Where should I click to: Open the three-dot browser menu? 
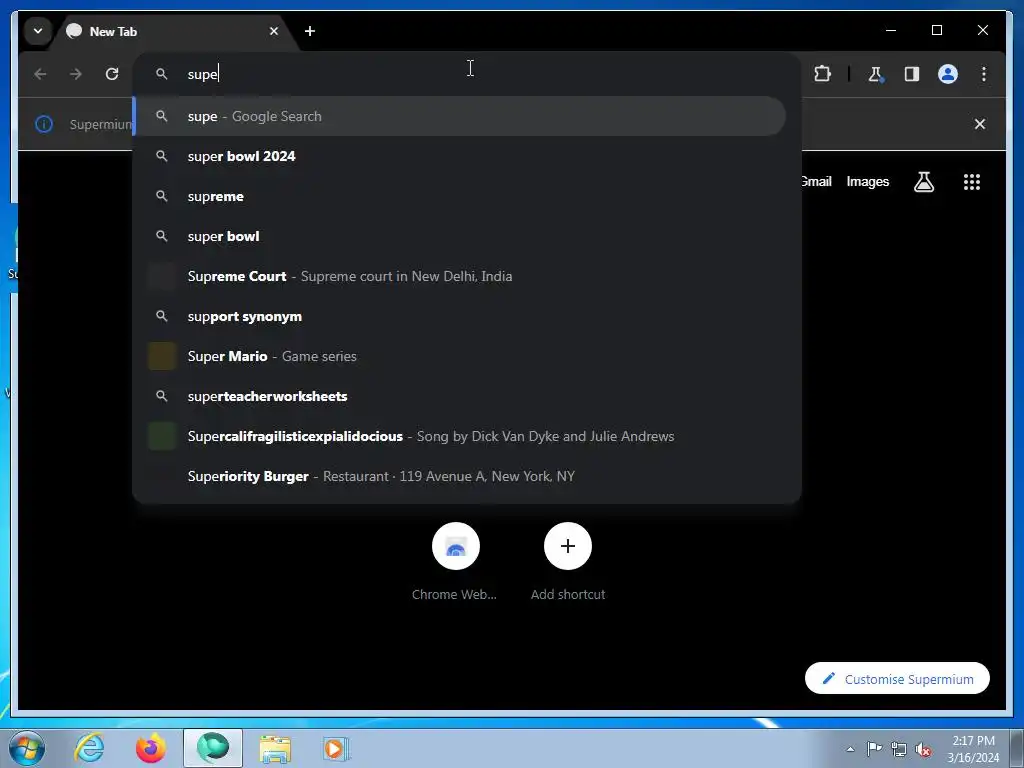(x=984, y=74)
